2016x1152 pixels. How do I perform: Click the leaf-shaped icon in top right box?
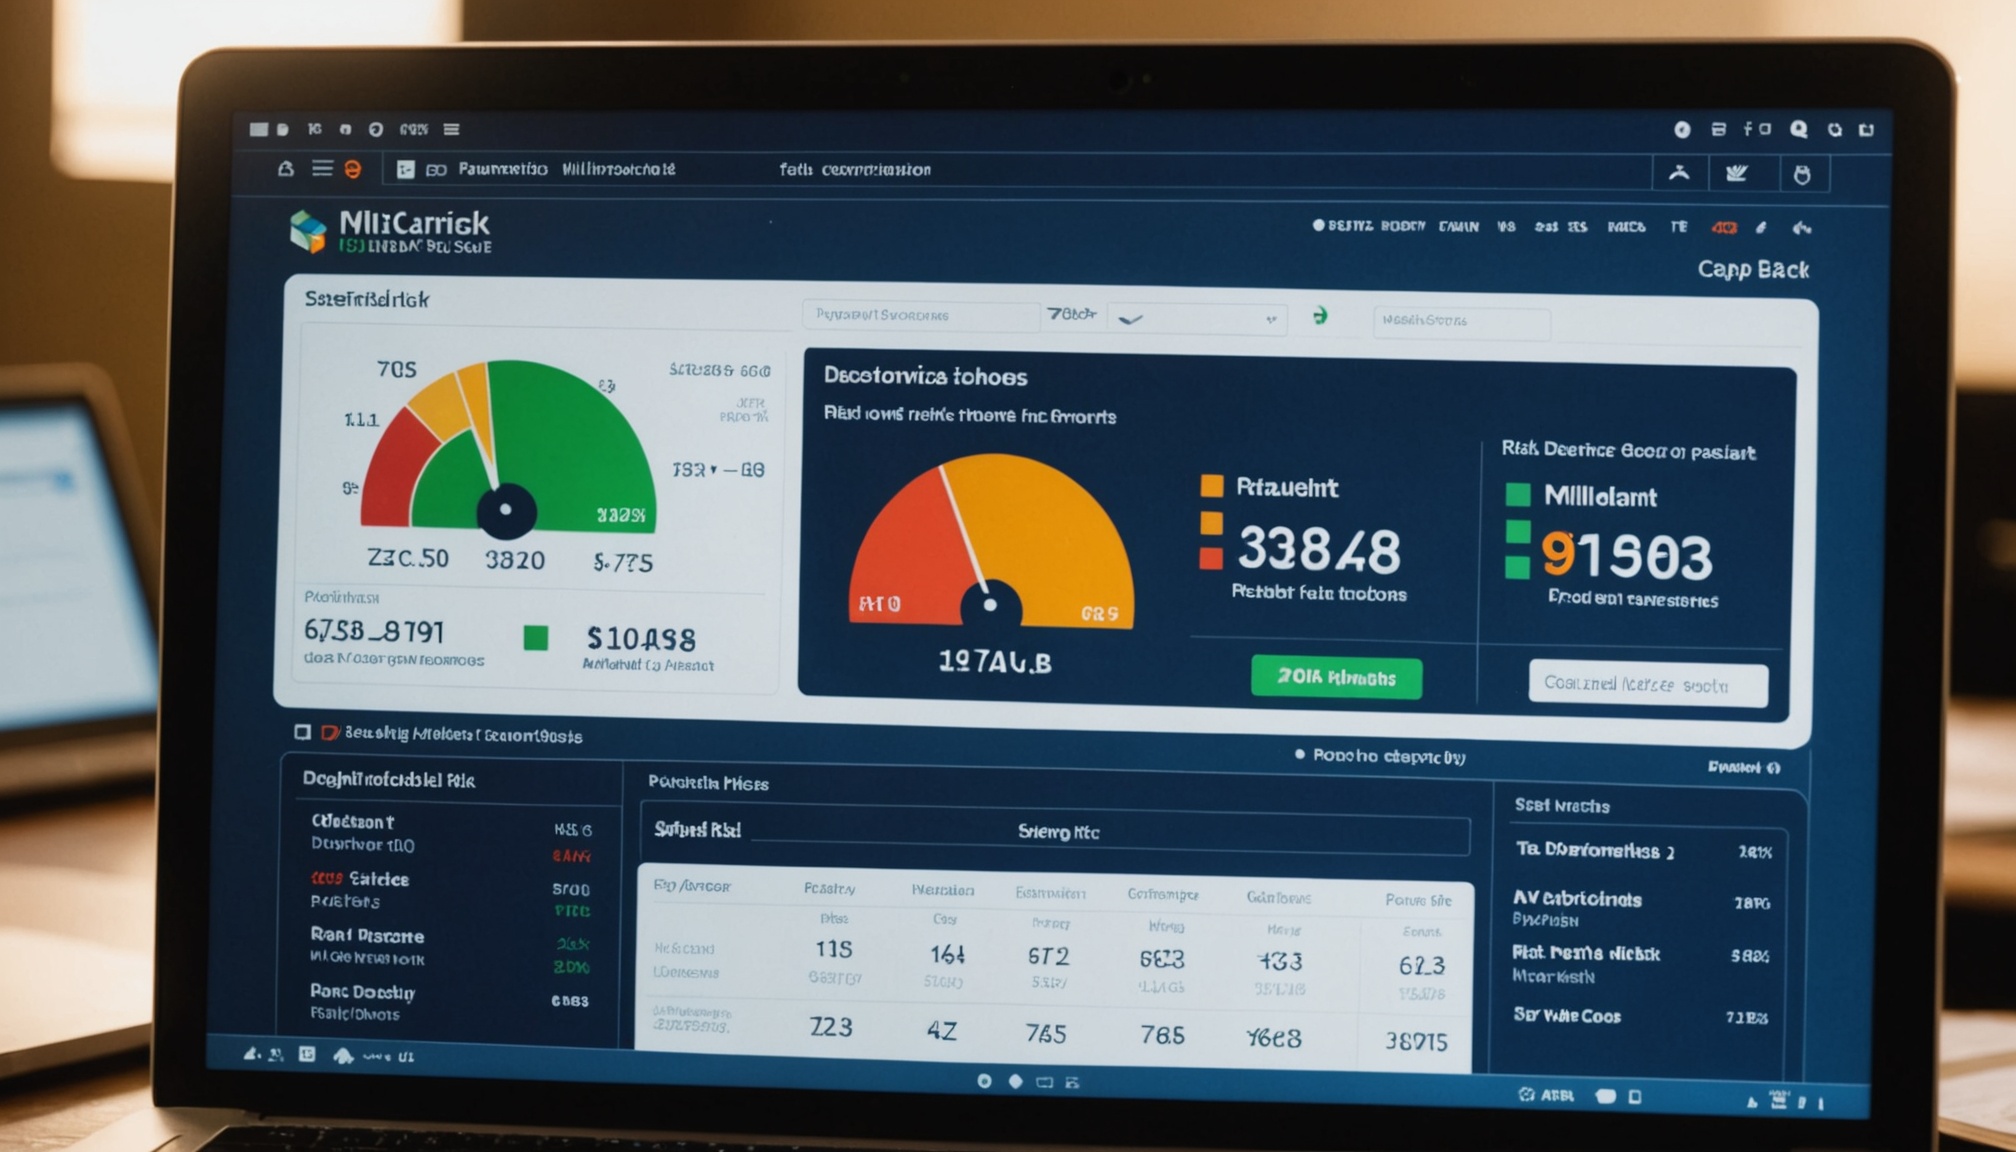click(1737, 173)
